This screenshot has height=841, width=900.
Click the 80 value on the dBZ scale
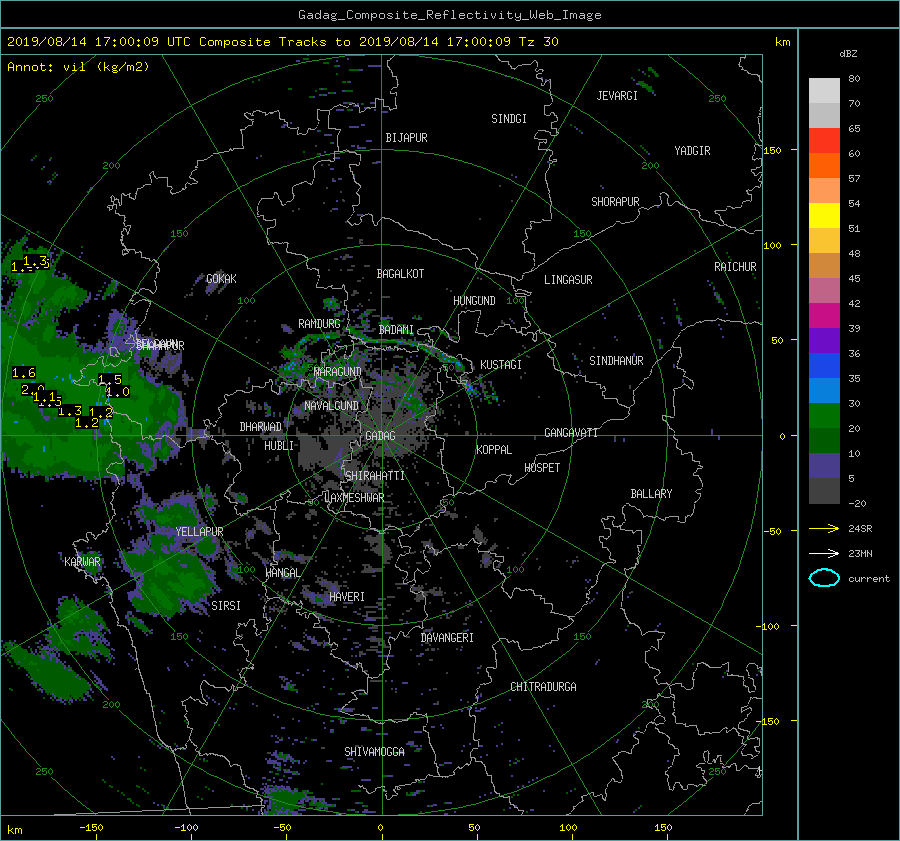pos(854,79)
